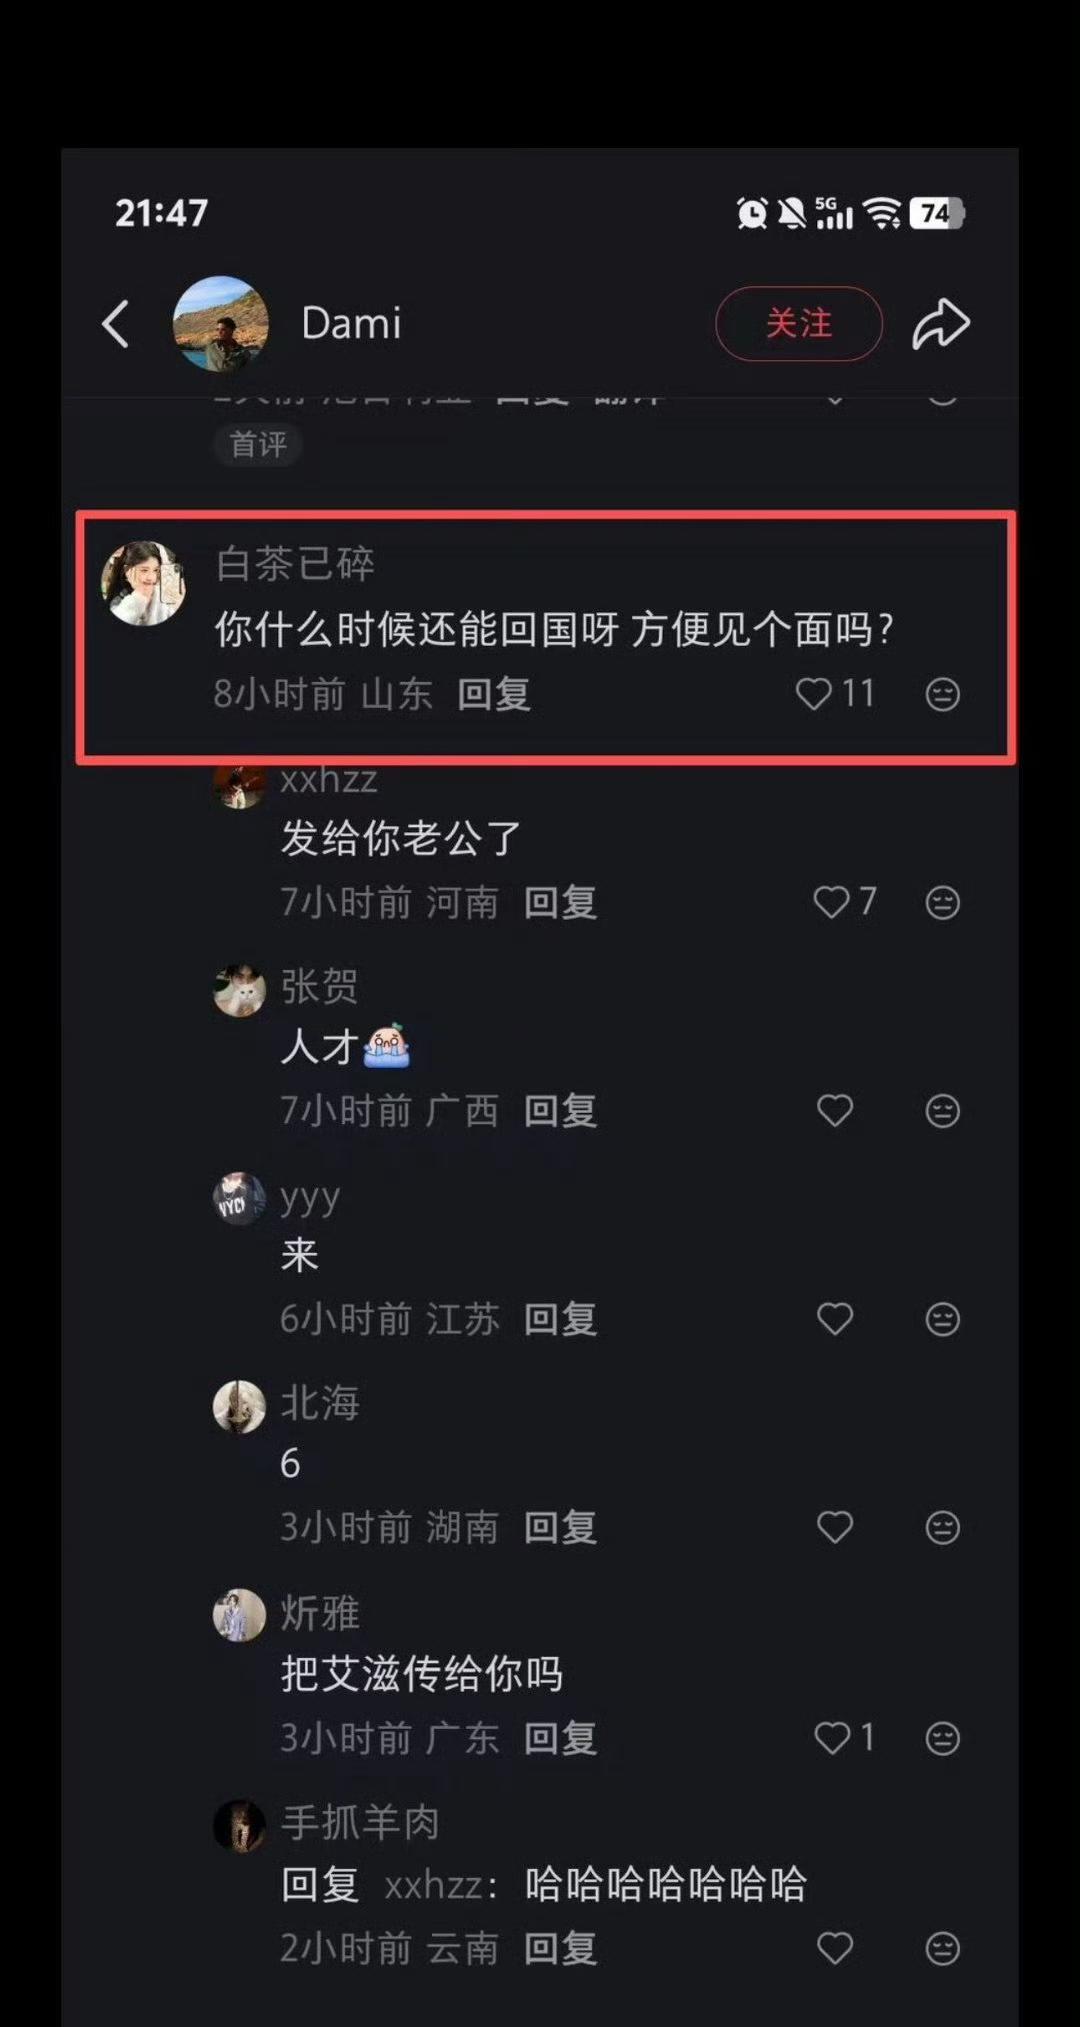This screenshot has height=2027, width=1080.
Task: Like 炘雅's comment with heart icon
Action: tap(831, 1738)
